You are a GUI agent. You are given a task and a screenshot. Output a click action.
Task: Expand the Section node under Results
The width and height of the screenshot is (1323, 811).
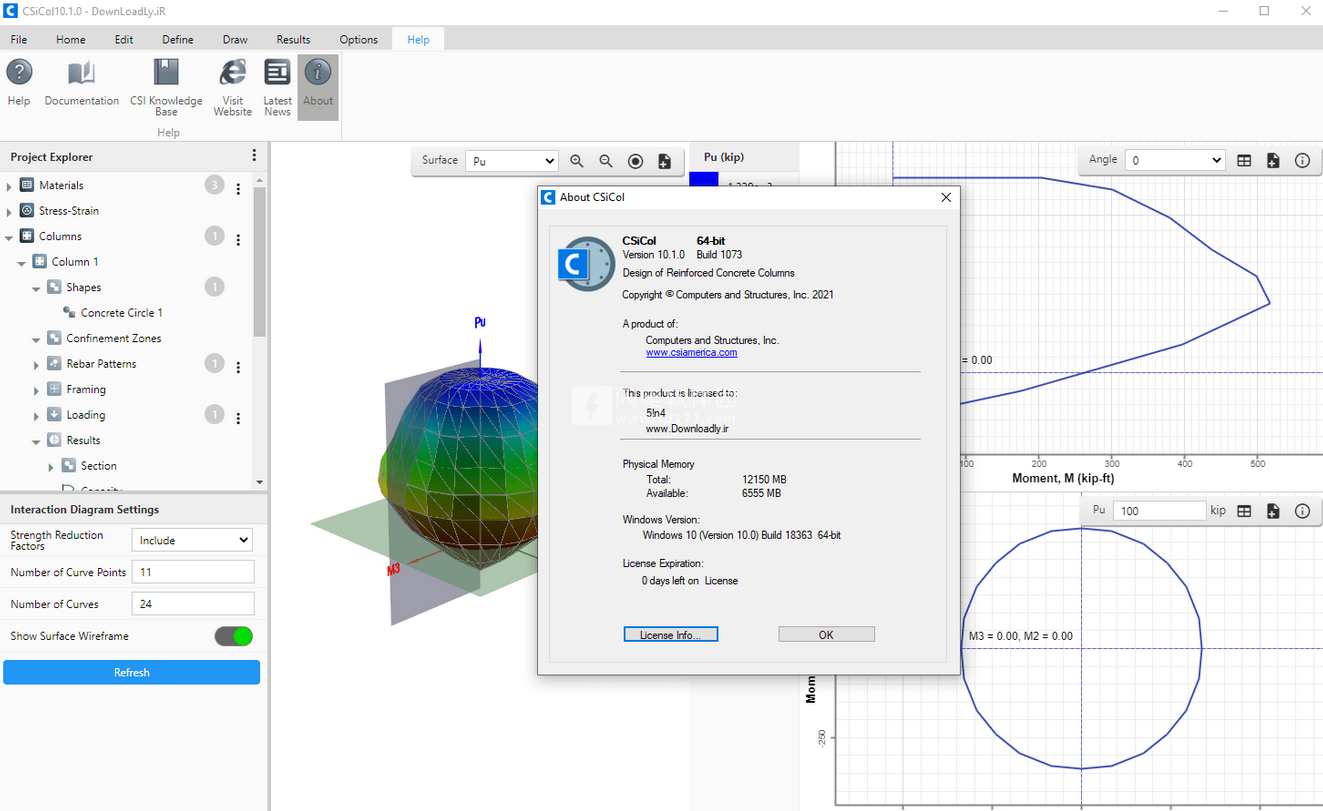click(x=51, y=466)
